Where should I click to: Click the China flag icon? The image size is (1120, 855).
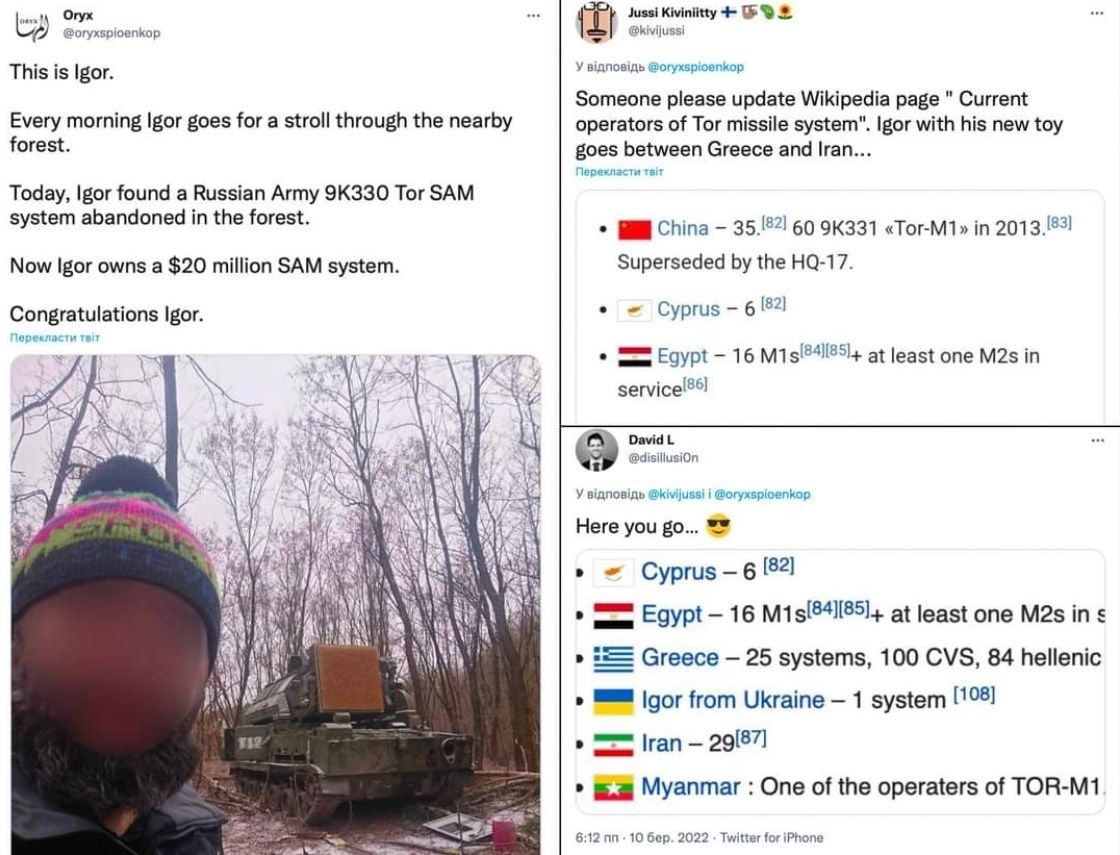pyautogui.click(x=634, y=229)
